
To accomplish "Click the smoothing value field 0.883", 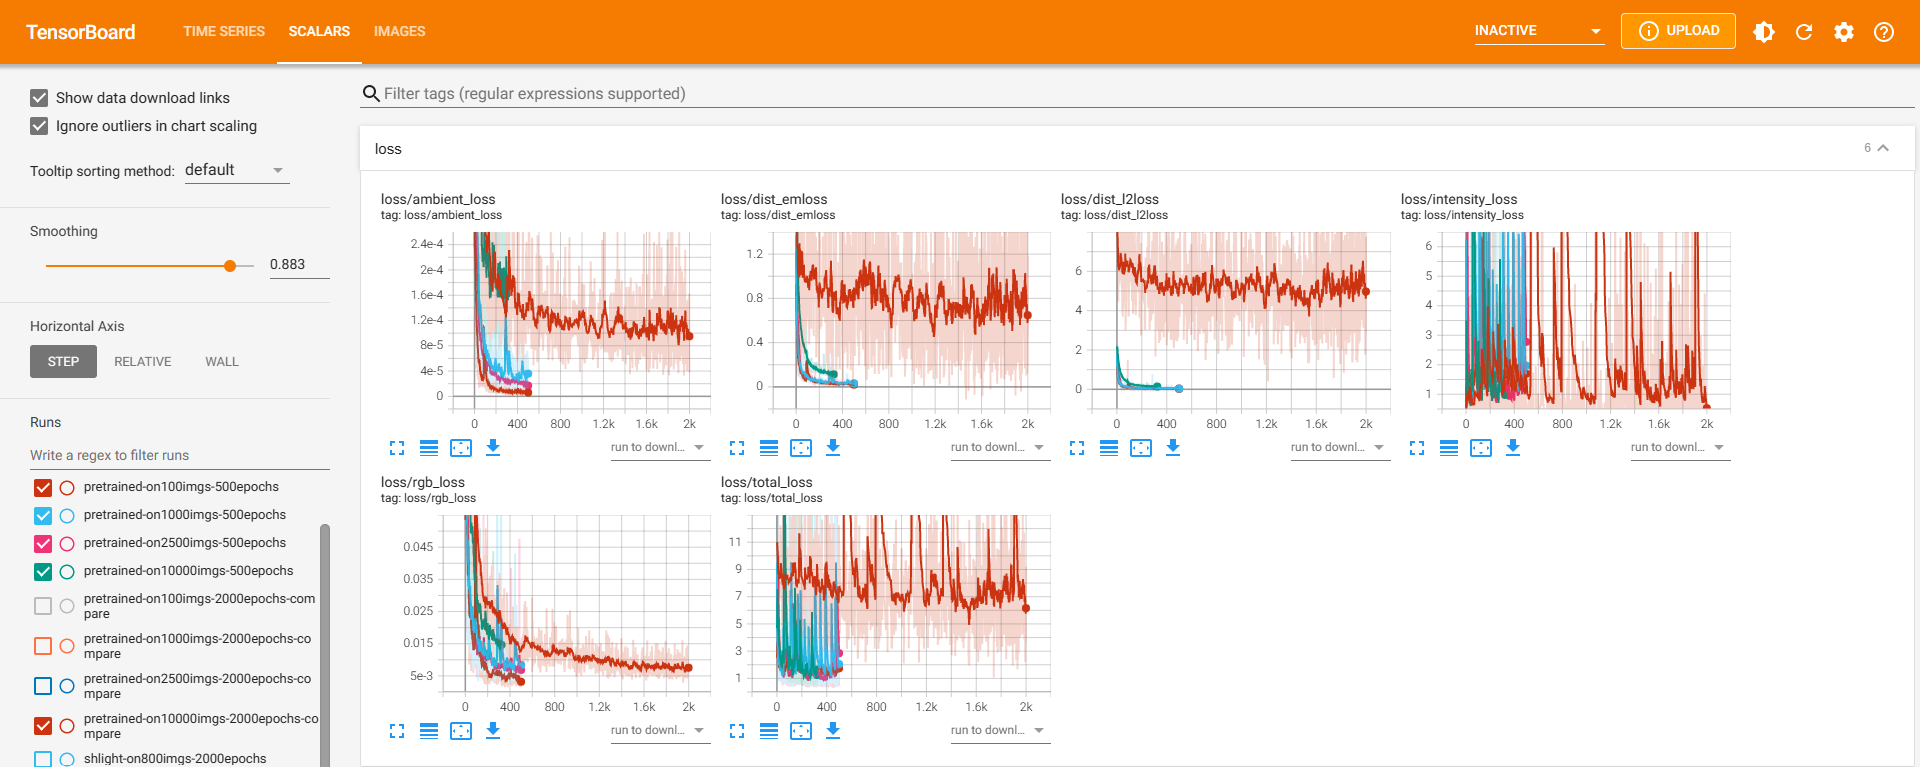I will tap(299, 265).
